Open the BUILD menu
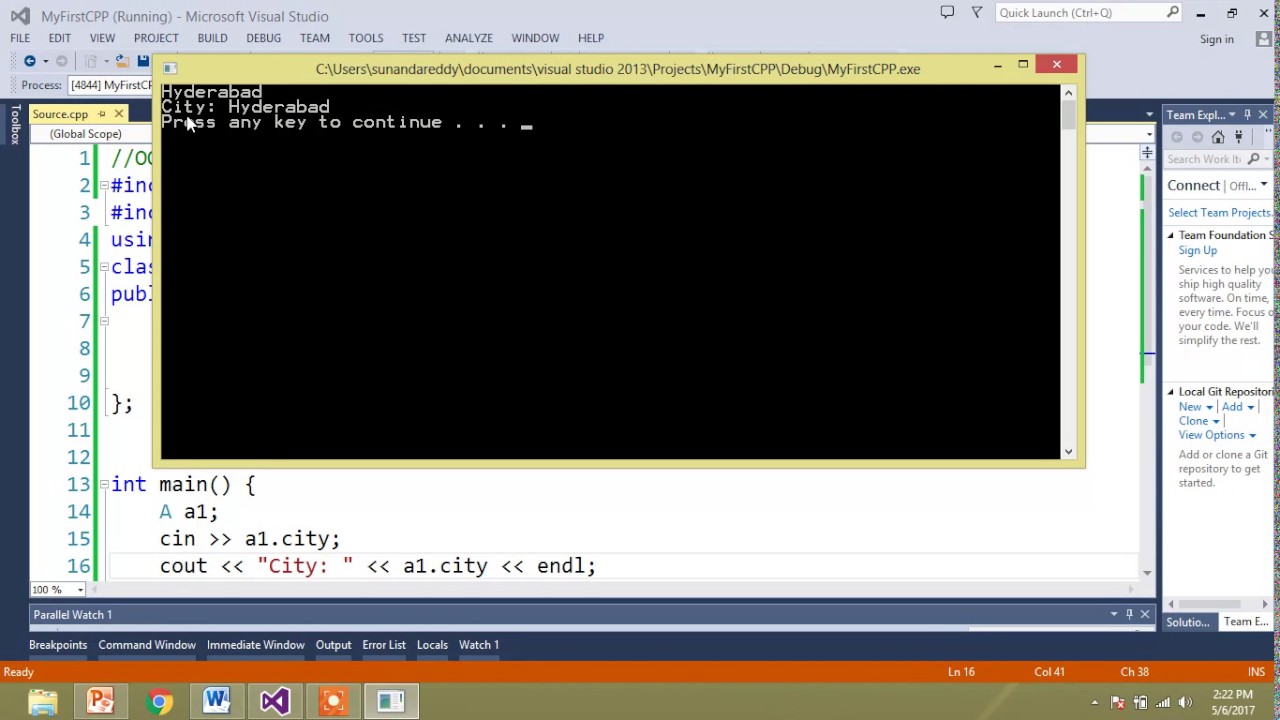The width and height of the screenshot is (1280, 720). click(212, 38)
